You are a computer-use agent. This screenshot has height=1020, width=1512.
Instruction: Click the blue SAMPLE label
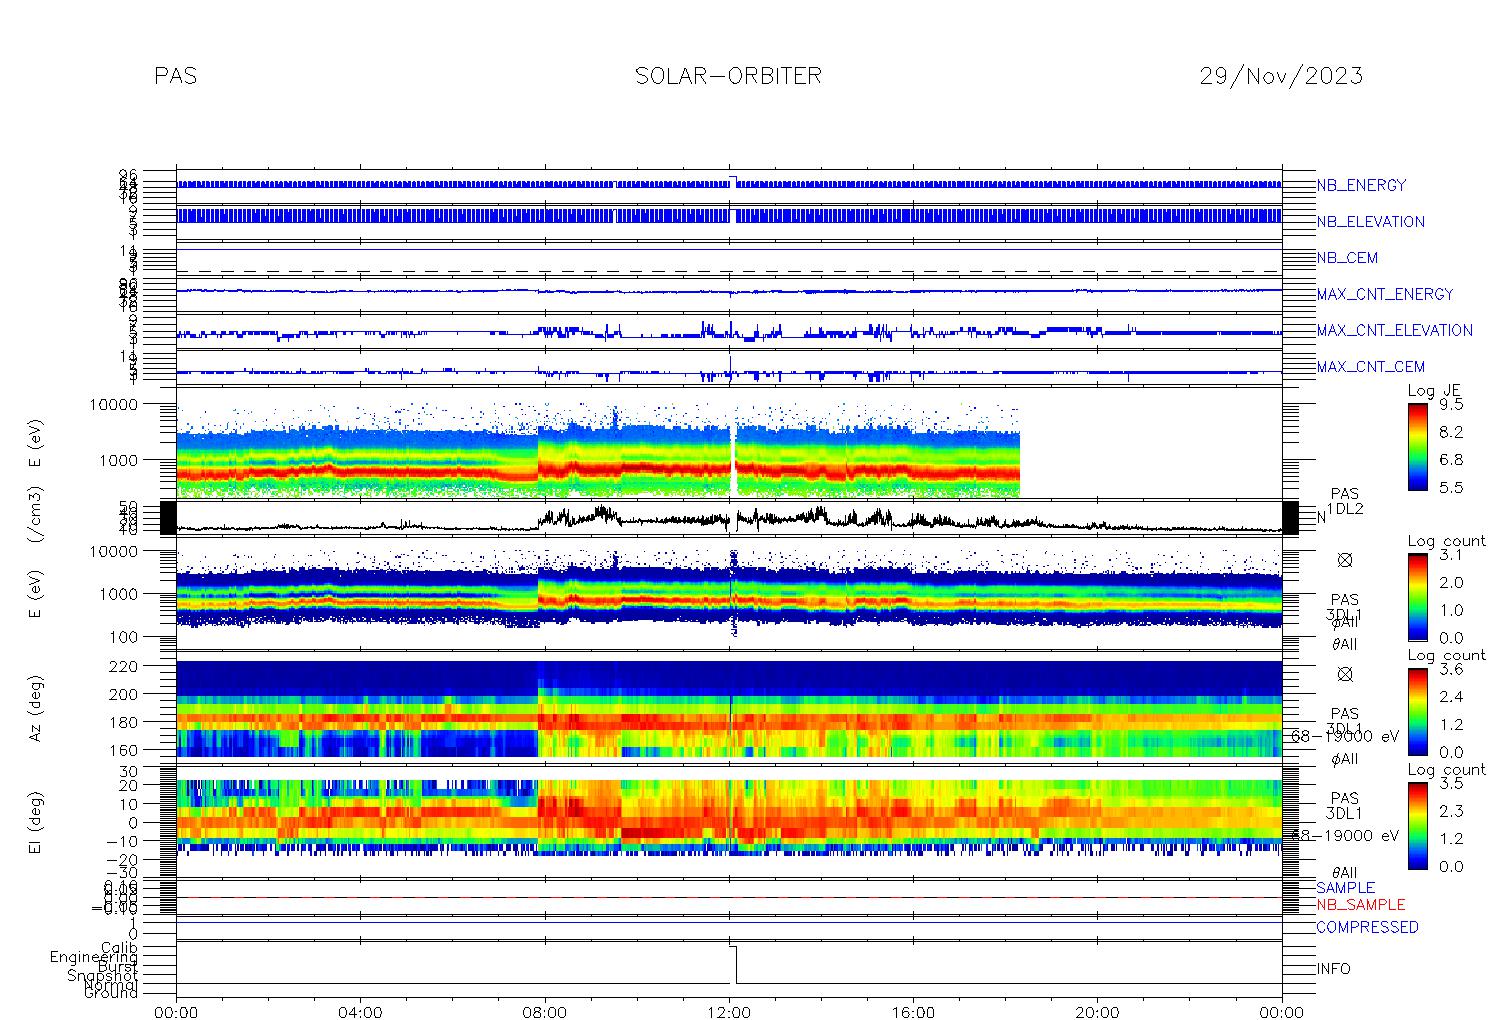pos(1345,888)
